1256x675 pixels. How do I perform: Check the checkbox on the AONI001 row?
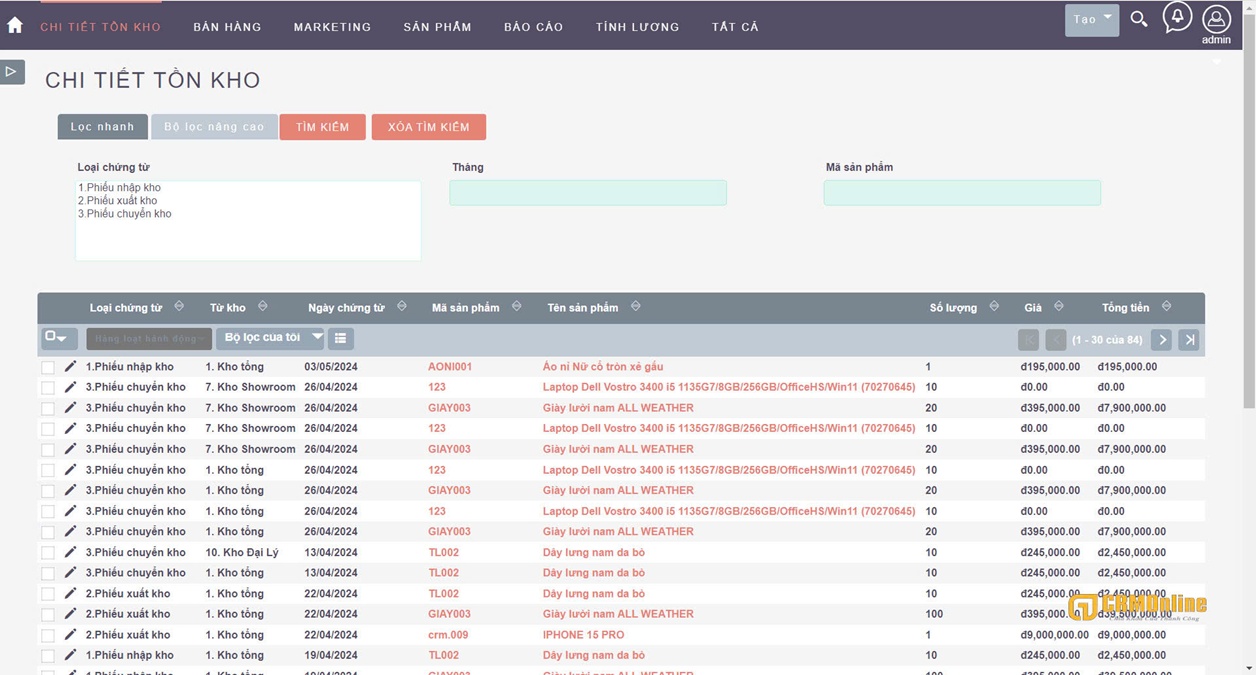point(48,366)
